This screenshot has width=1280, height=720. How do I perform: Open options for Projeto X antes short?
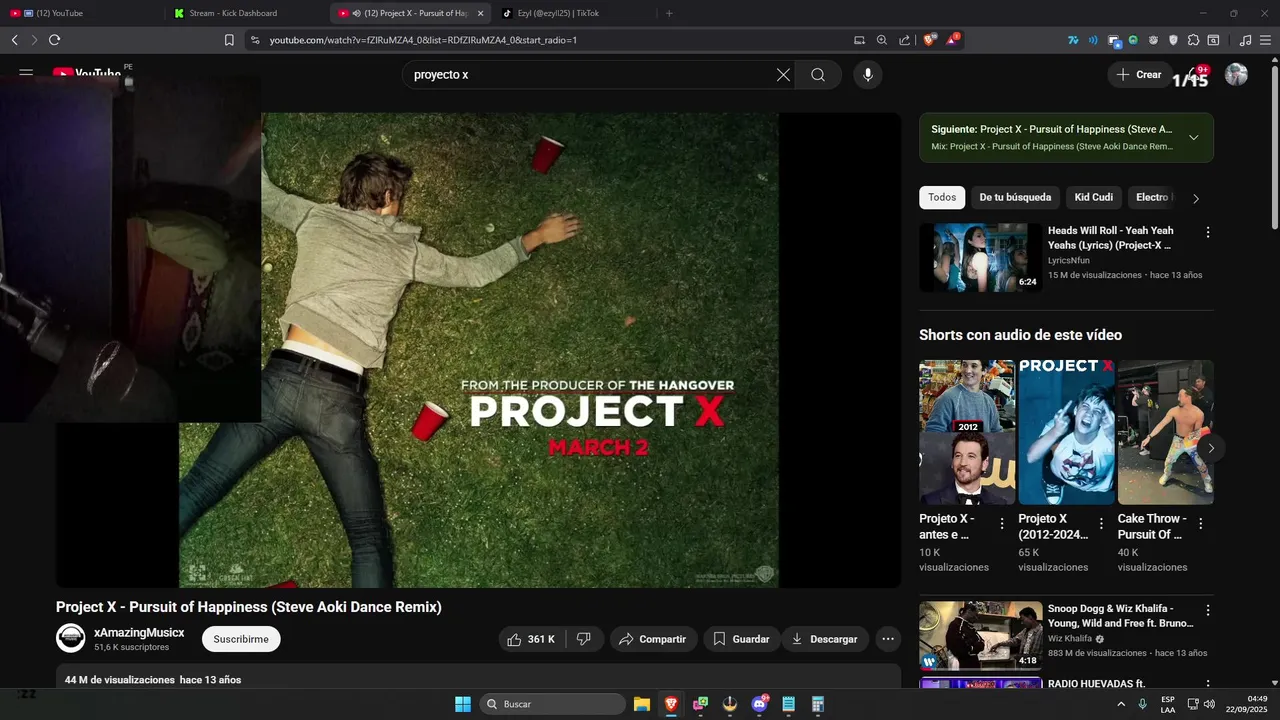(x=1002, y=523)
